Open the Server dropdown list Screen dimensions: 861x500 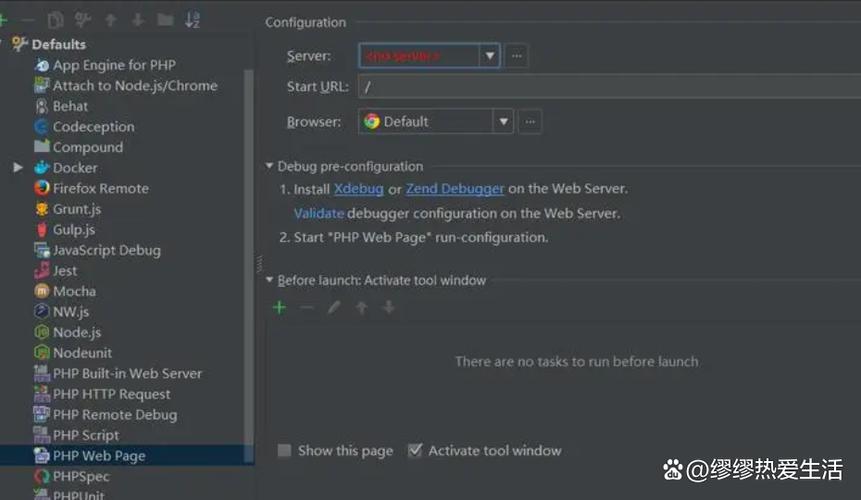(x=490, y=56)
